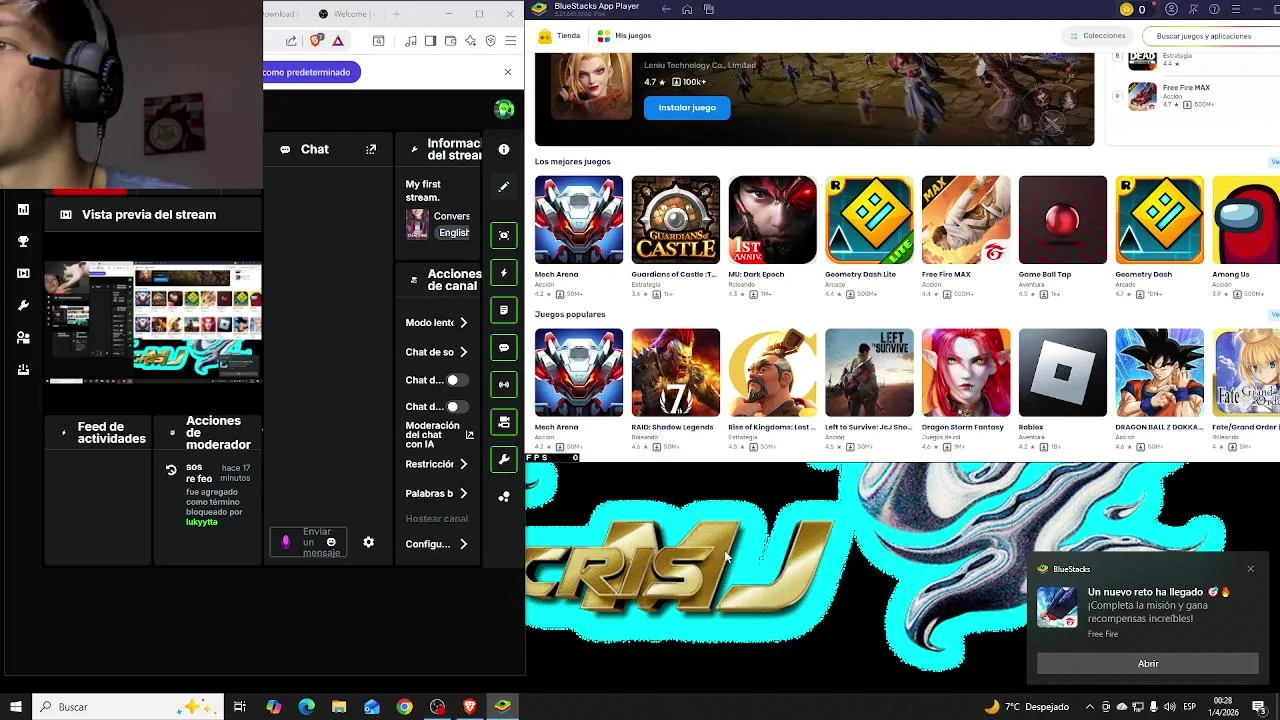The image size is (1280, 720).
Task: Click the document notes quick action icon
Action: pyautogui.click(x=504, y=310)
